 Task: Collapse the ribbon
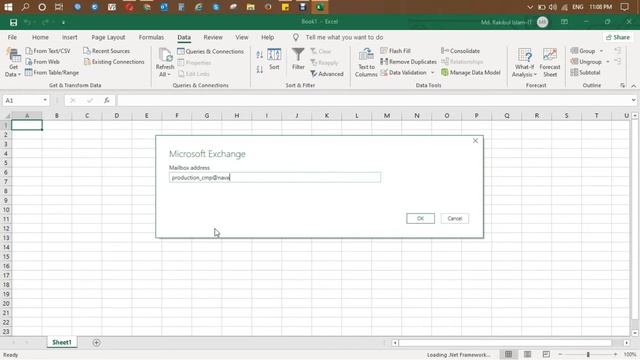(x=633, y=86)
